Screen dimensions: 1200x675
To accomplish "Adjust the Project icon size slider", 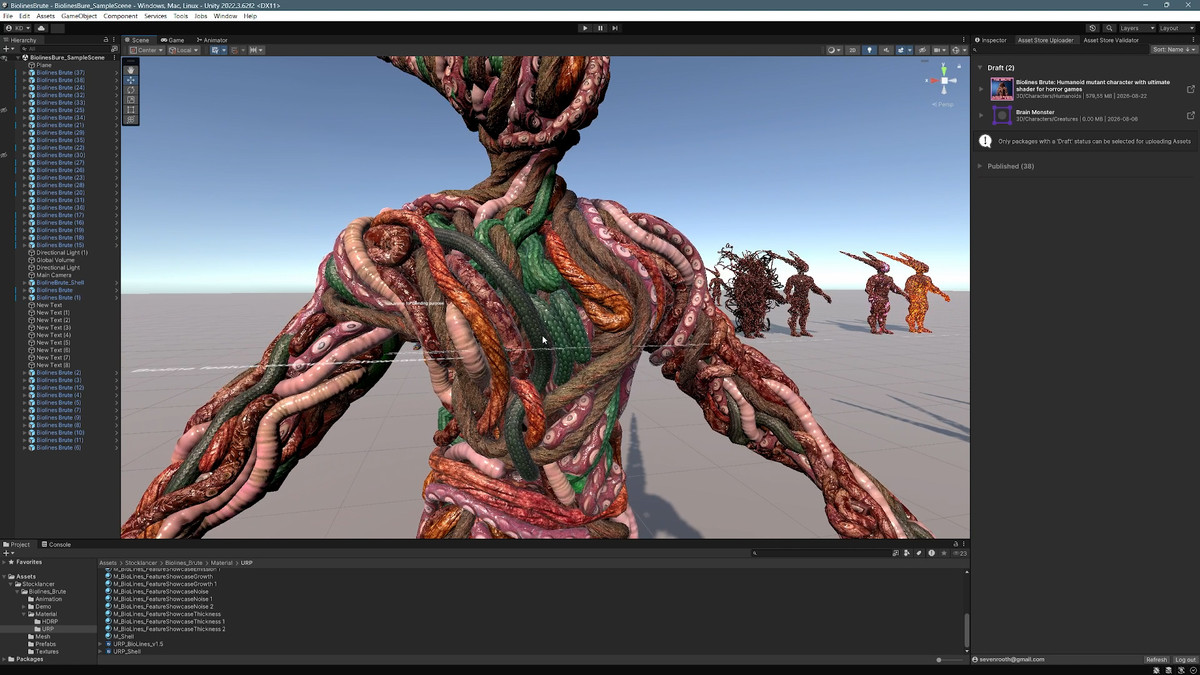I will 950,660.
